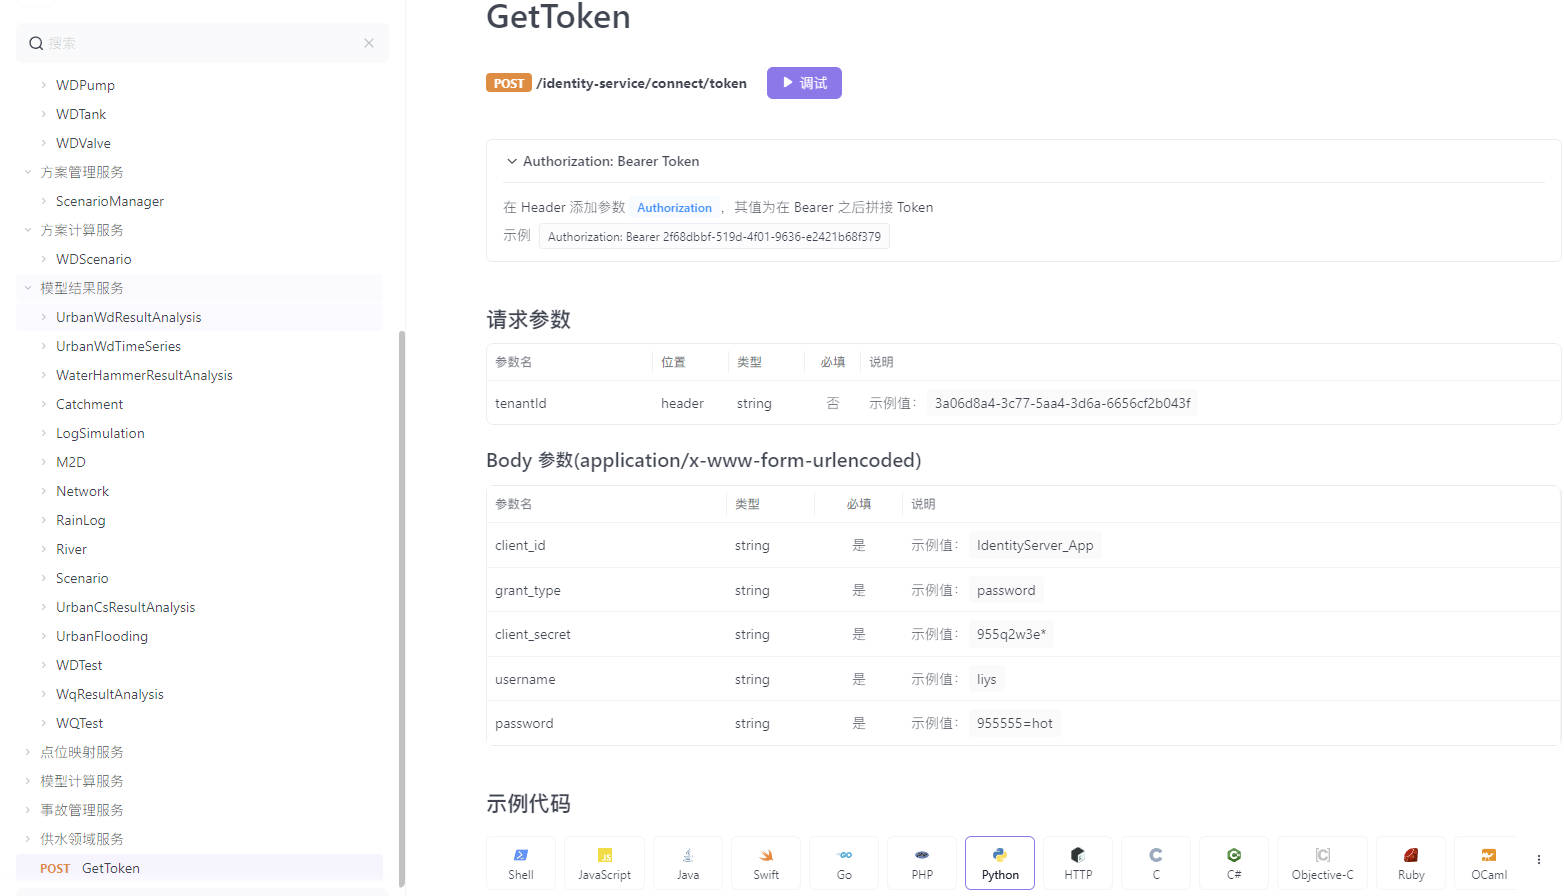Select the Go code example
Screen dimensions: 1564x896
844,863
